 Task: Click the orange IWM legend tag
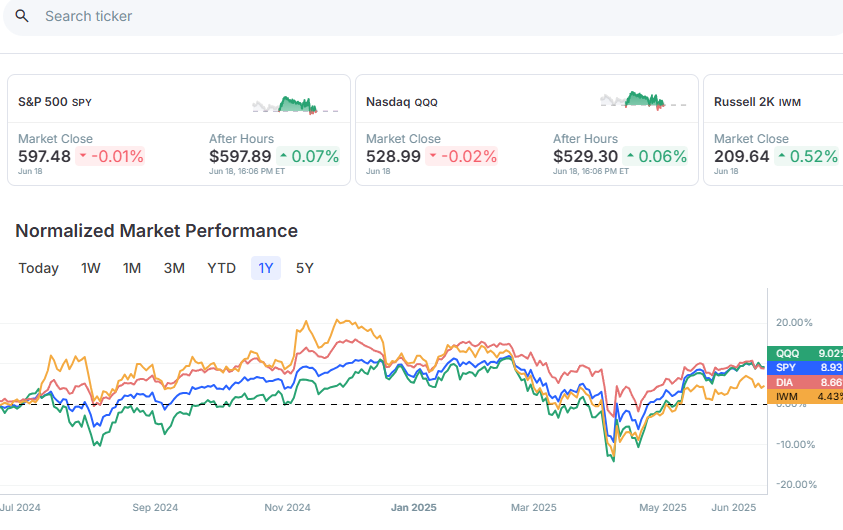(x=805, y=397)
